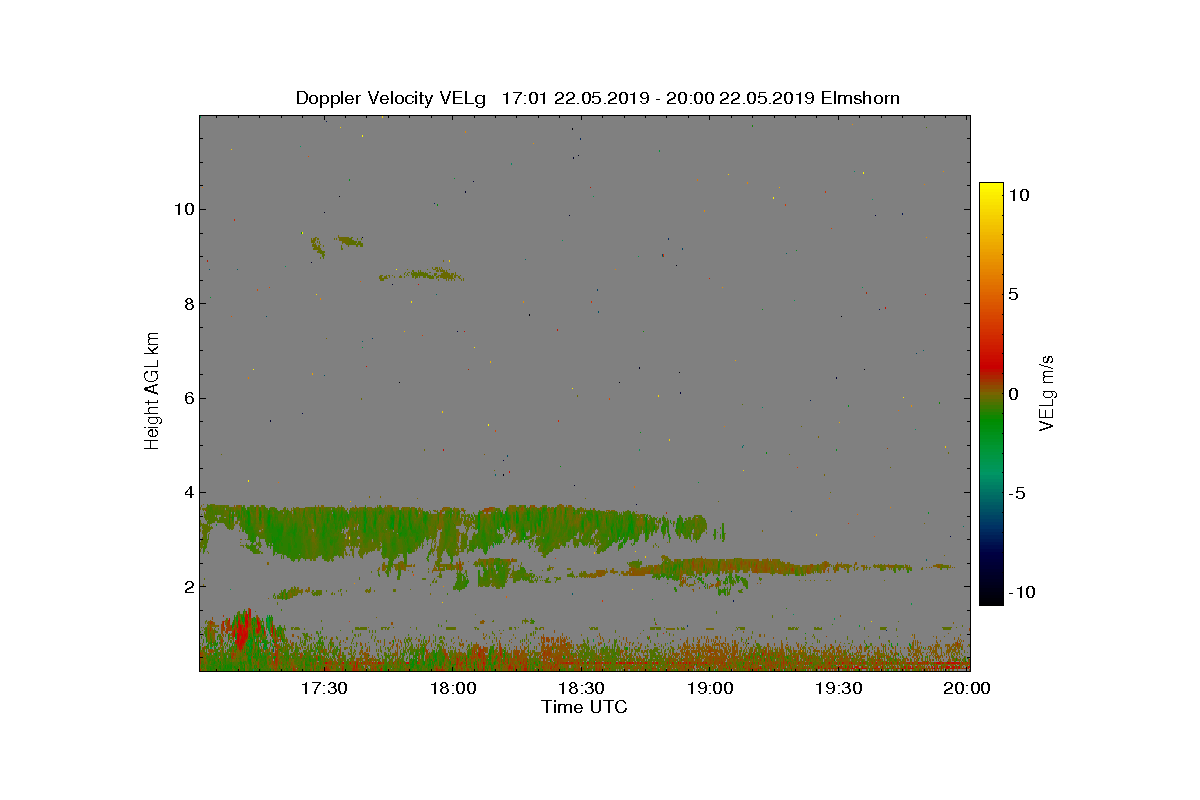Click the 2 km height tick label

point(187,586)
